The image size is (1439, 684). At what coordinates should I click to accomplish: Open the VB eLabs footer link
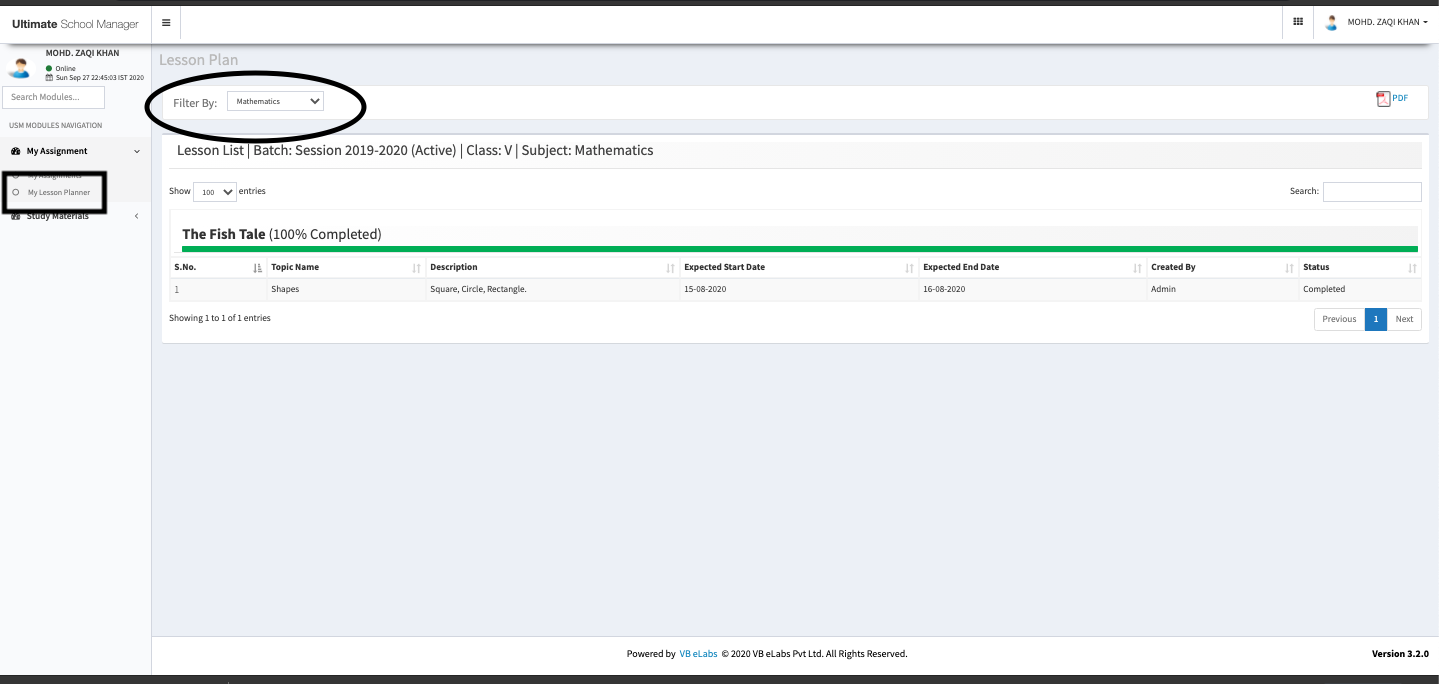[698, 654]
